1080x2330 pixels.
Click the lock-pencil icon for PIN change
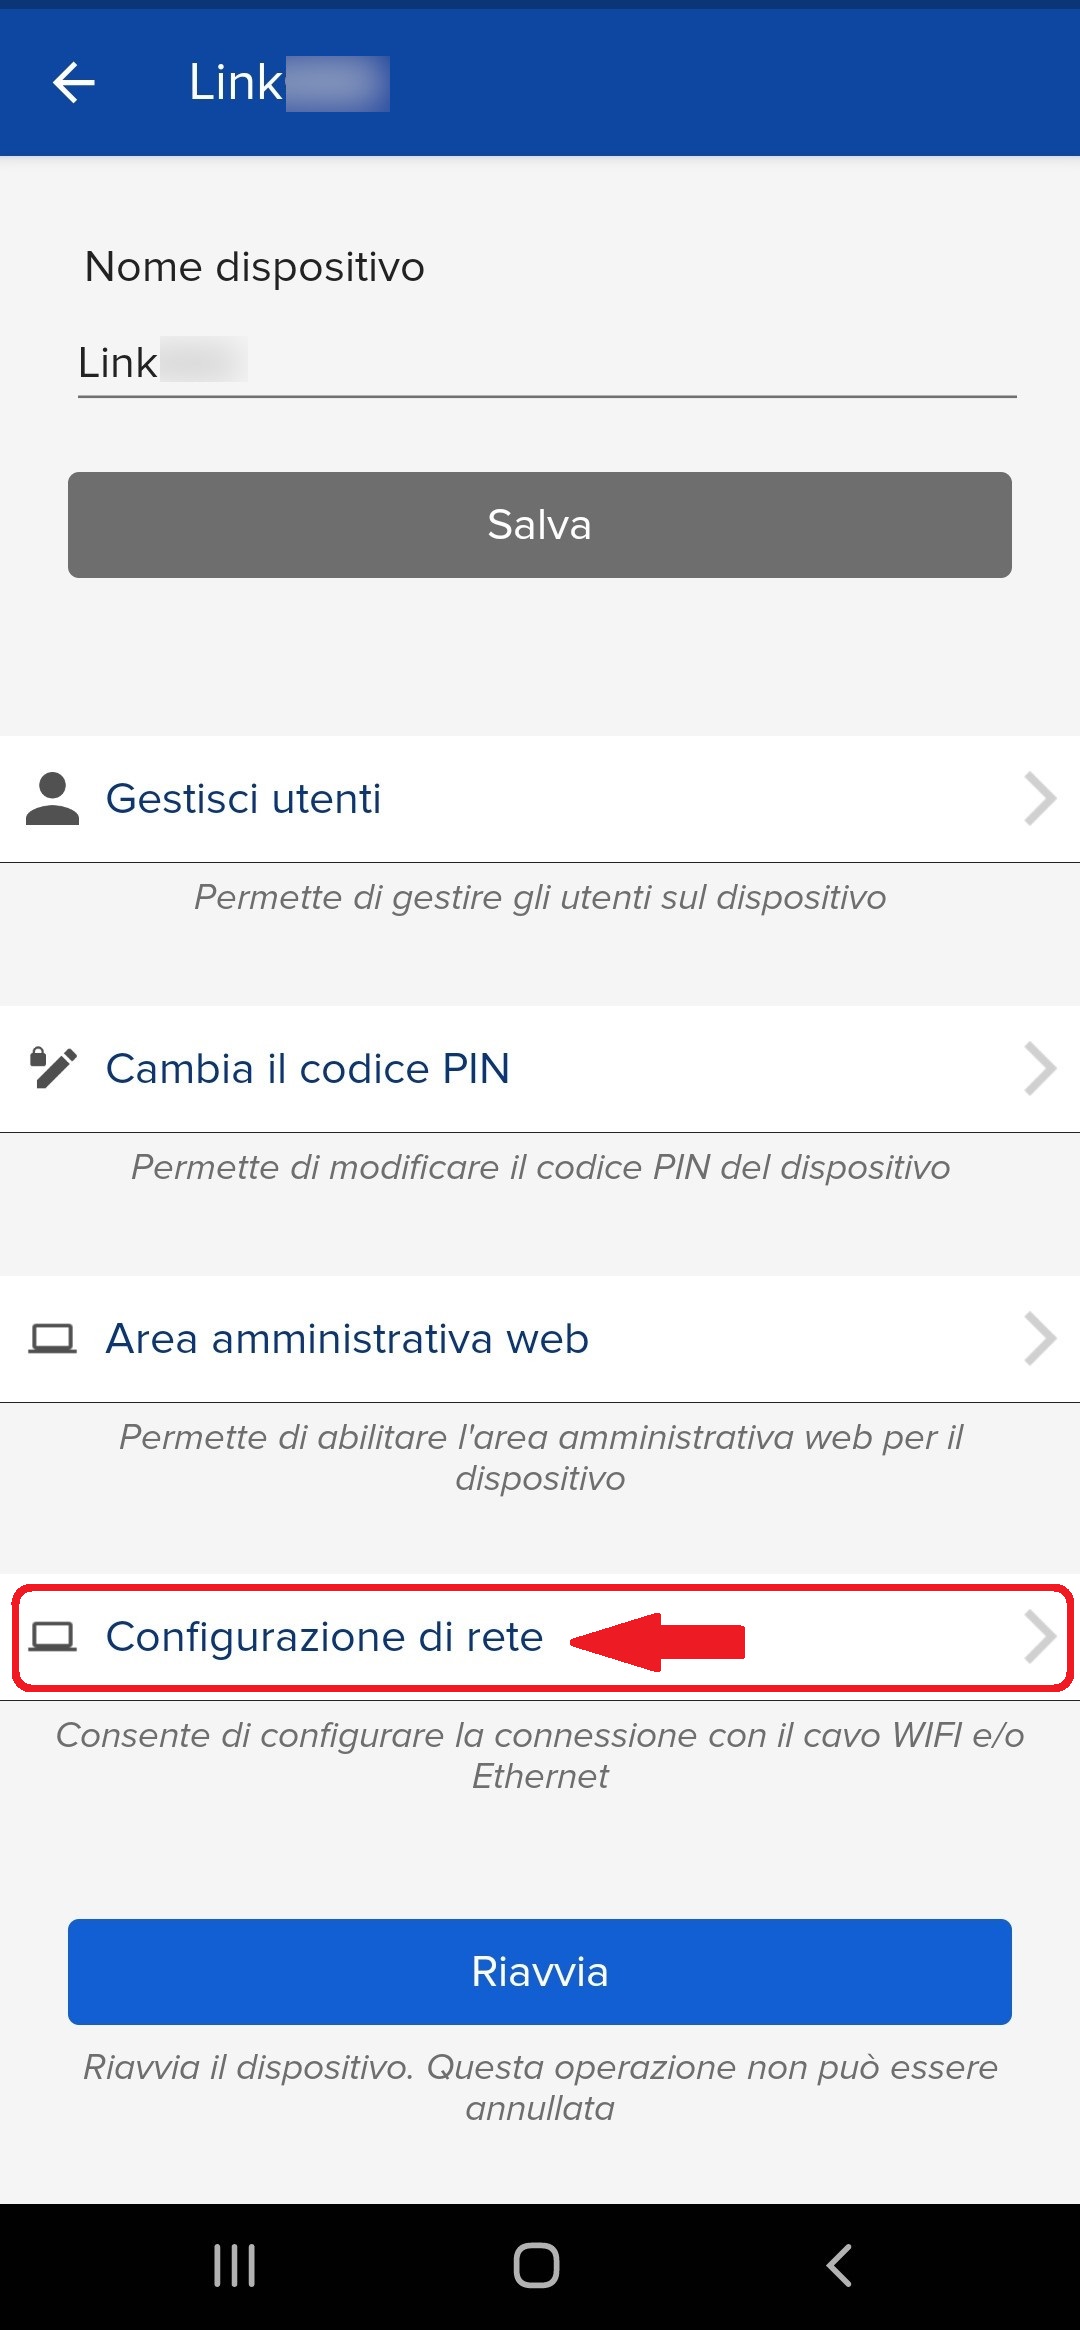point(53,1068)
